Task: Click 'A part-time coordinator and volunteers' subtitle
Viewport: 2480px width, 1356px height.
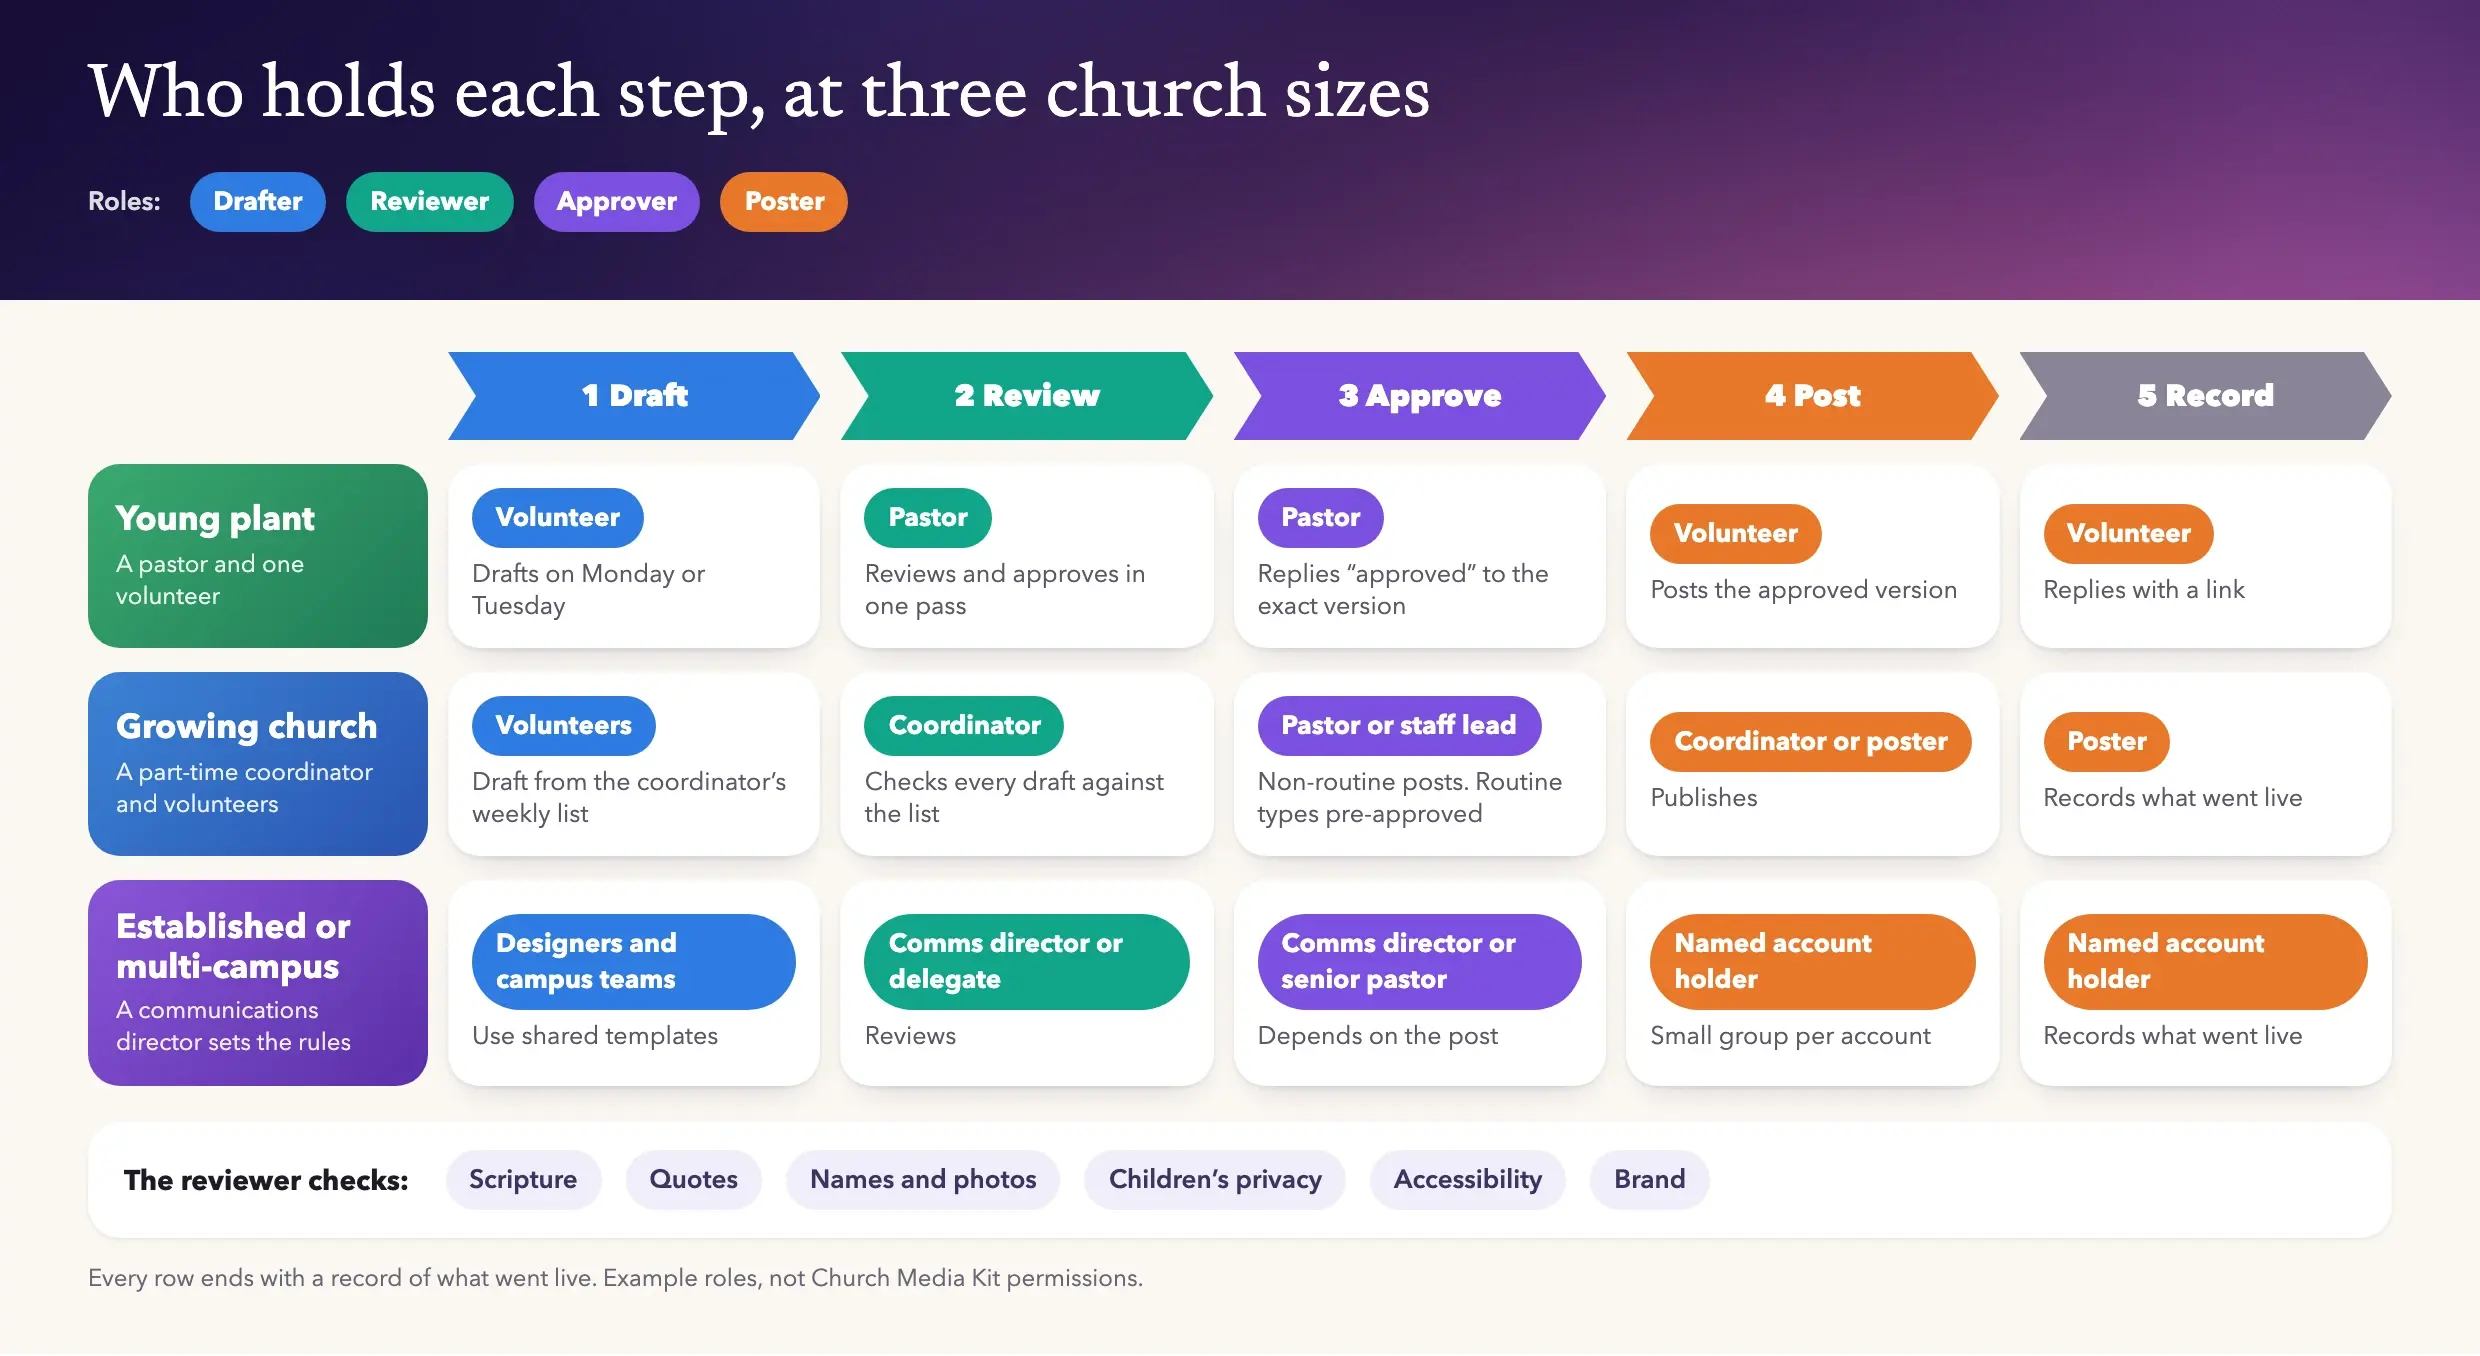Action: click(x=244, y=788)
